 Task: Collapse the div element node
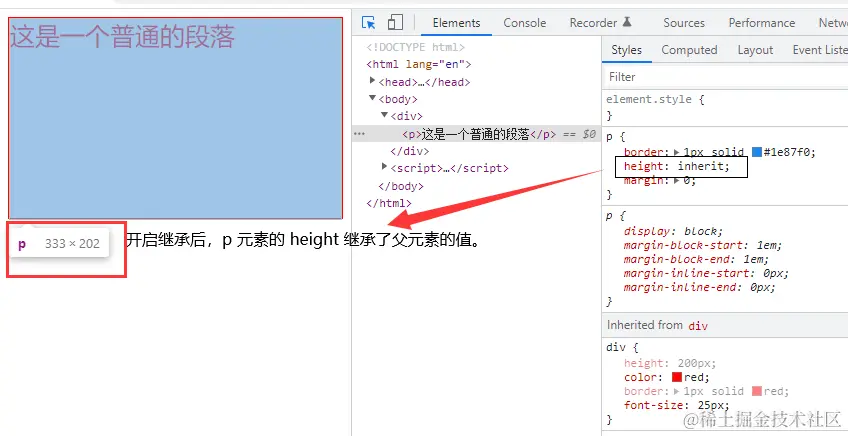[x=385, y=115]
